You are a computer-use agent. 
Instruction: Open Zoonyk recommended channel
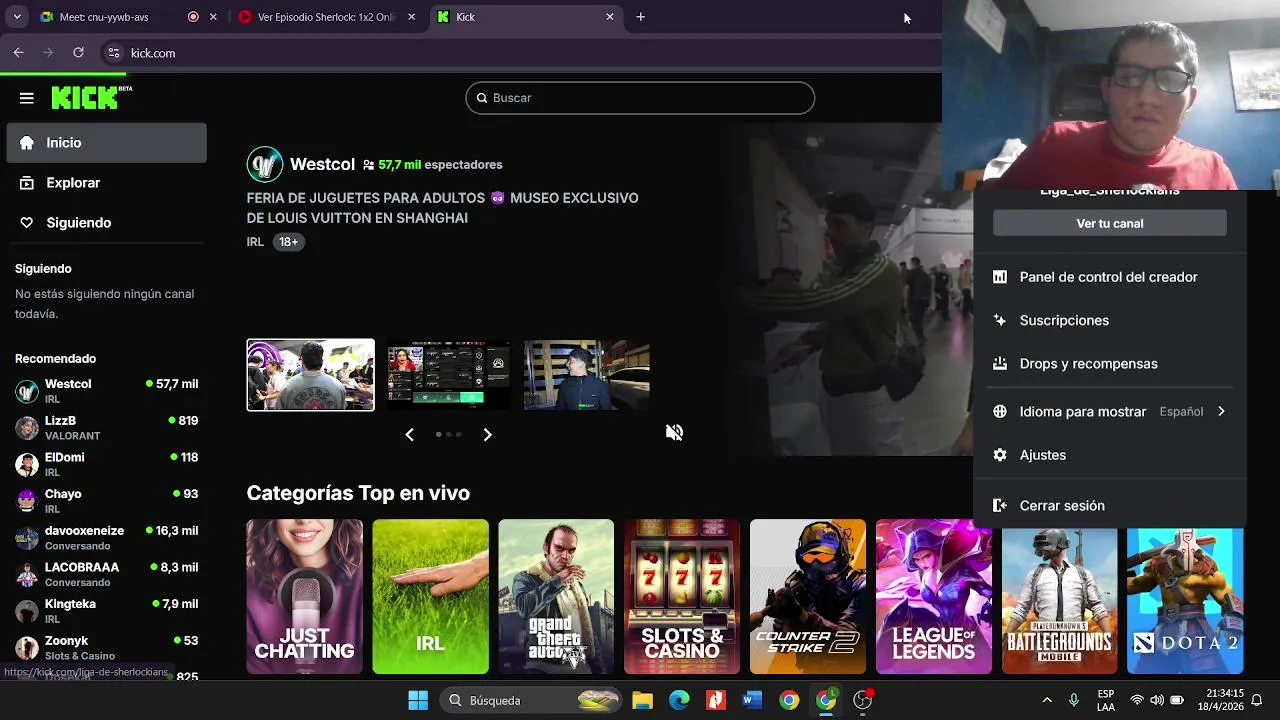click(x=107, y=647)
